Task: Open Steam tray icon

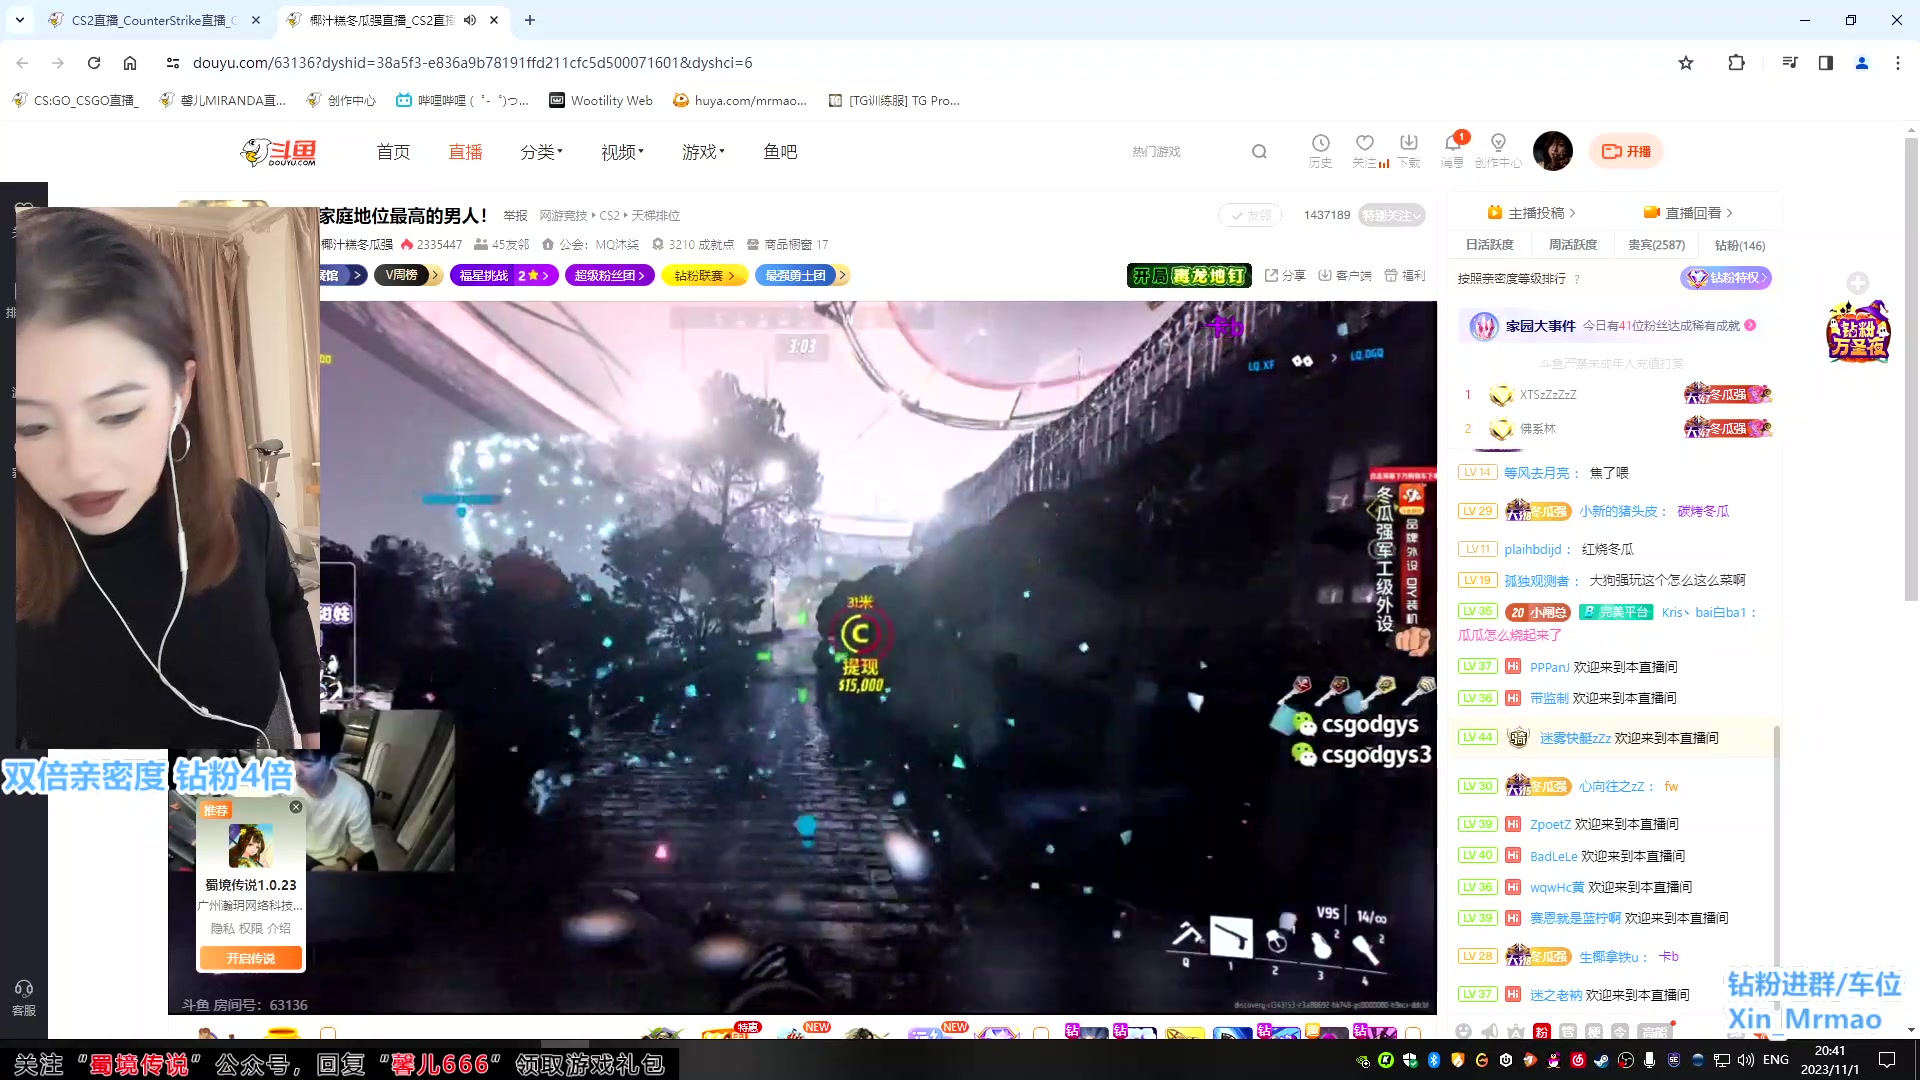Action: 1601,1060
